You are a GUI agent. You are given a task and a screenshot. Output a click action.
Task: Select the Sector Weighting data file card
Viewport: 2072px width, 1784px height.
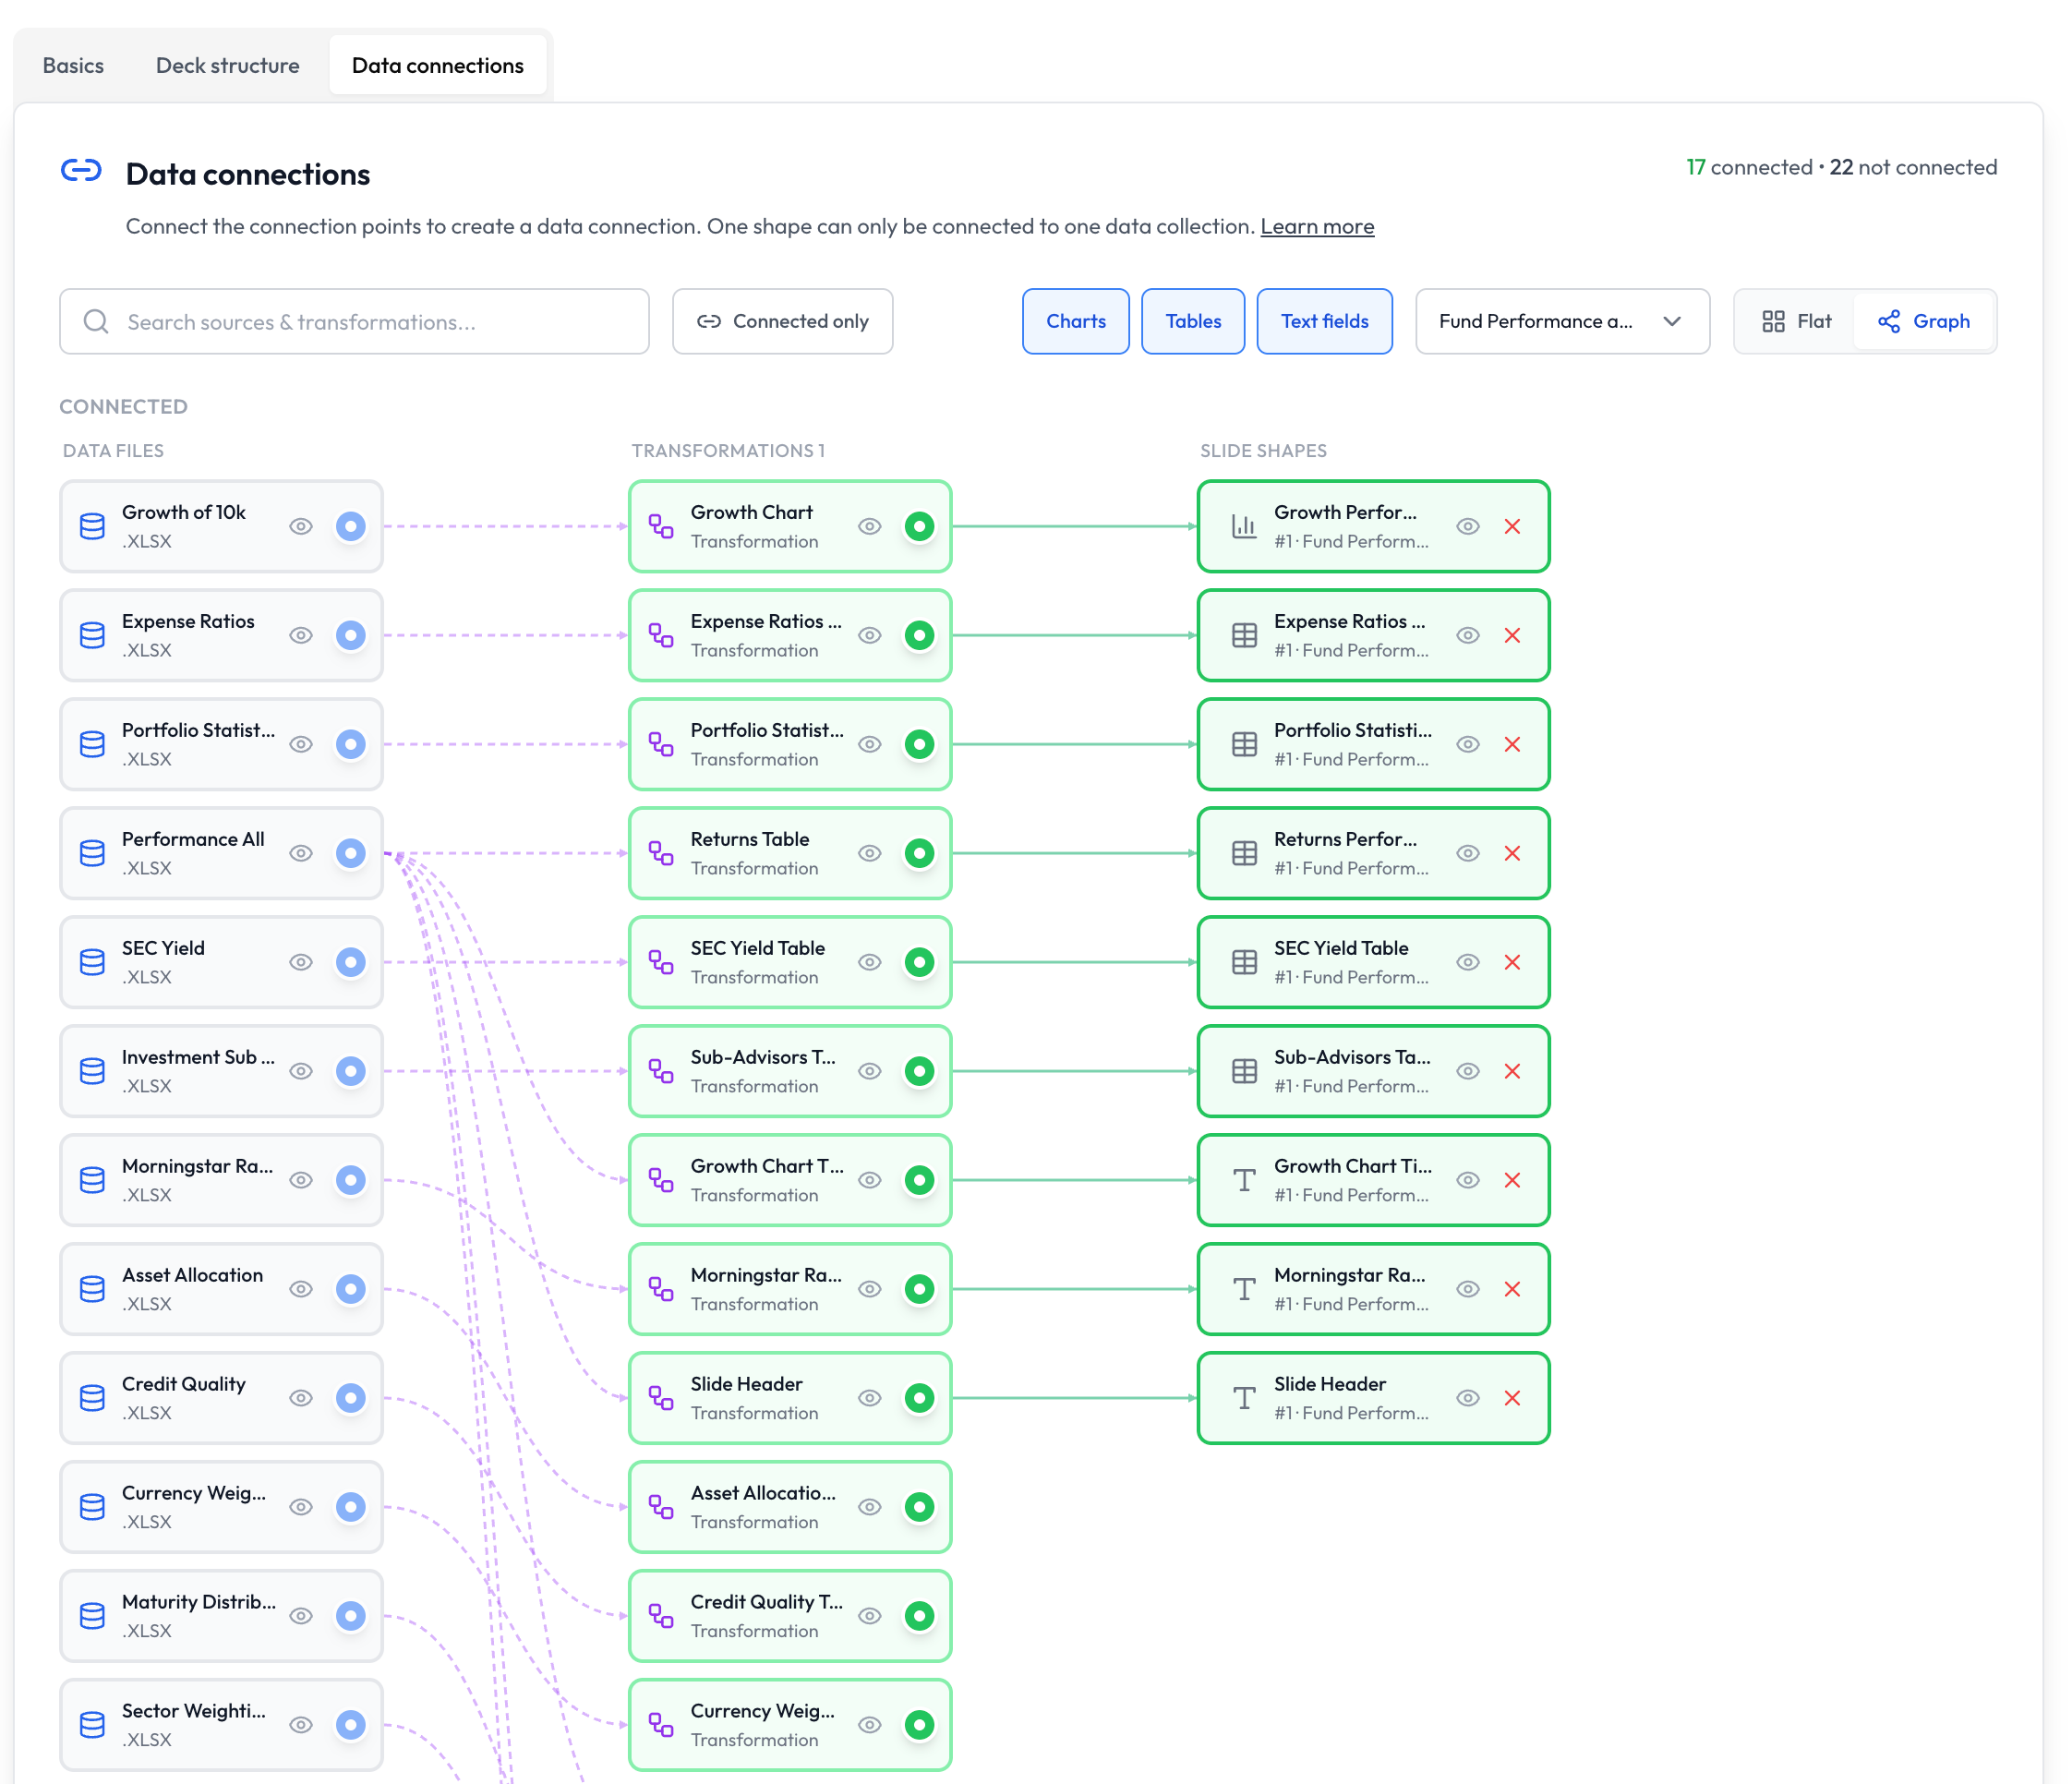[221, 1725]
